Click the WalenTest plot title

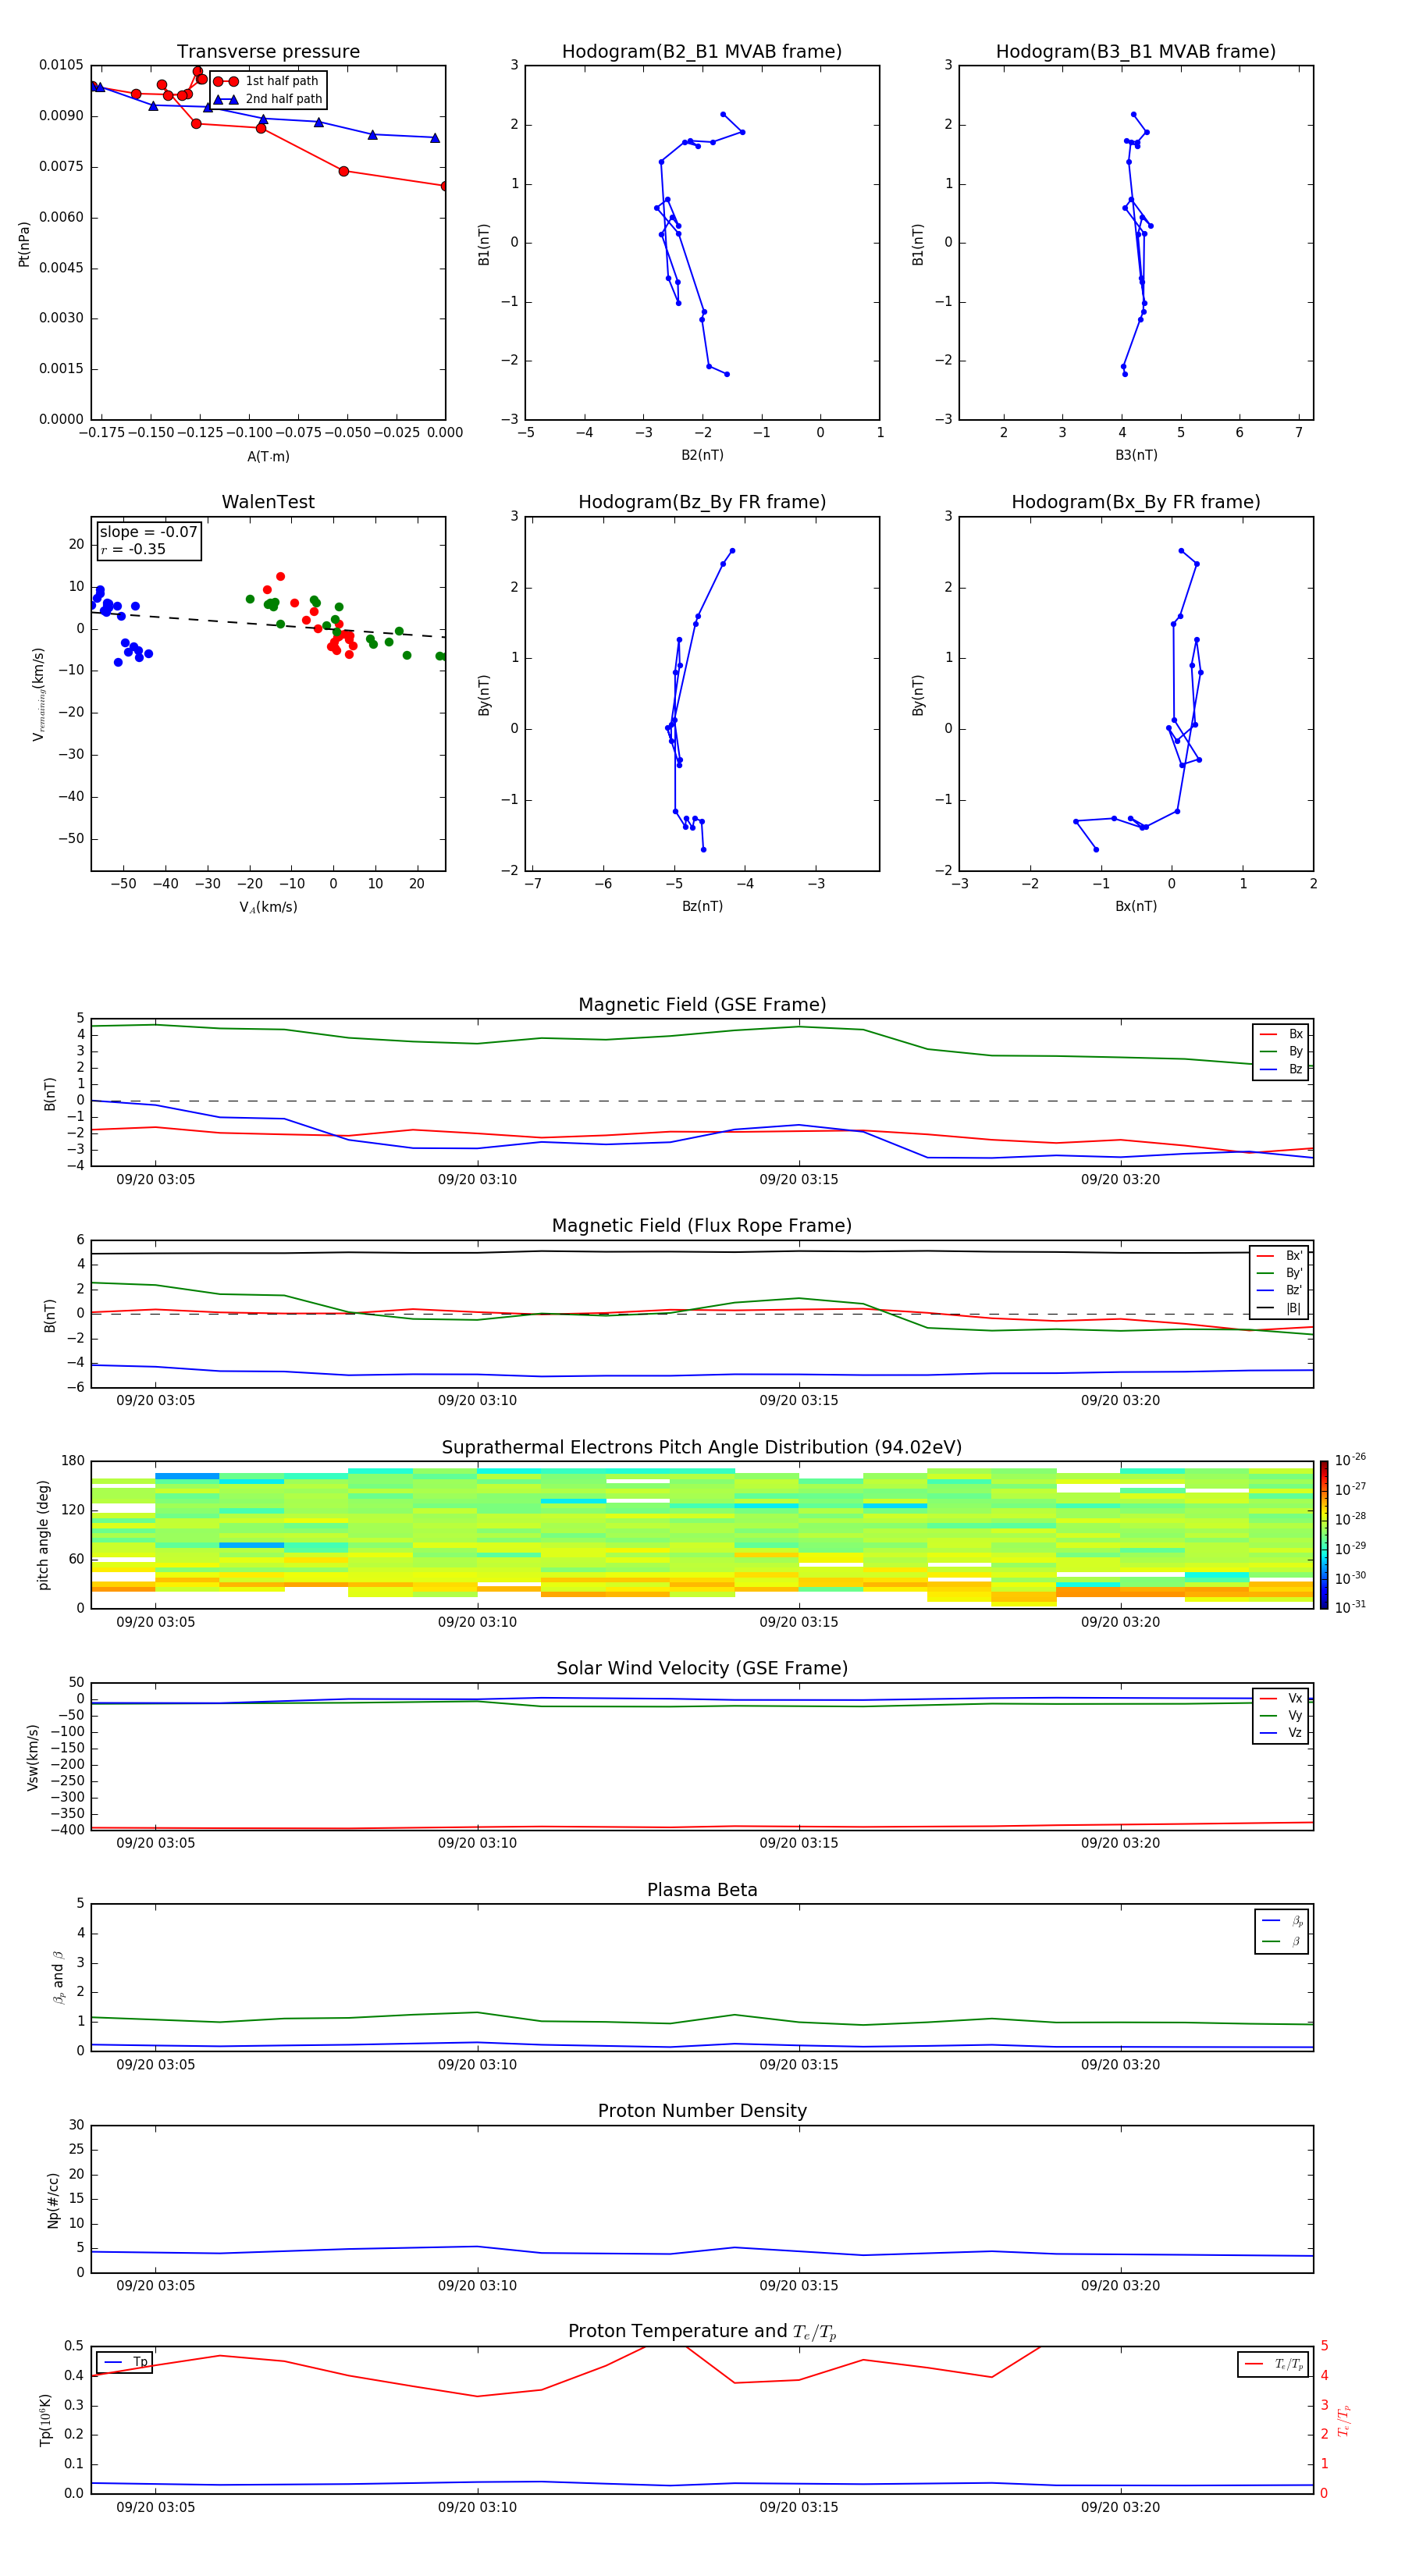[x=268, y=502]
